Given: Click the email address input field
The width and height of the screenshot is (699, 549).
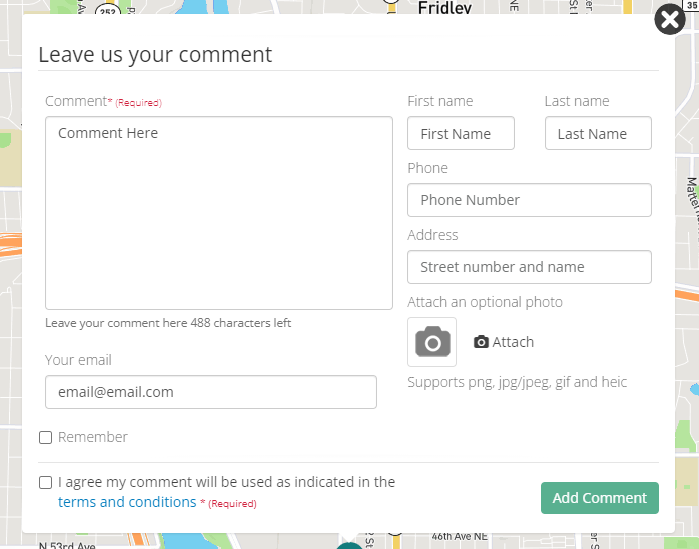Looking at the screenshot, I should [210, 392].
